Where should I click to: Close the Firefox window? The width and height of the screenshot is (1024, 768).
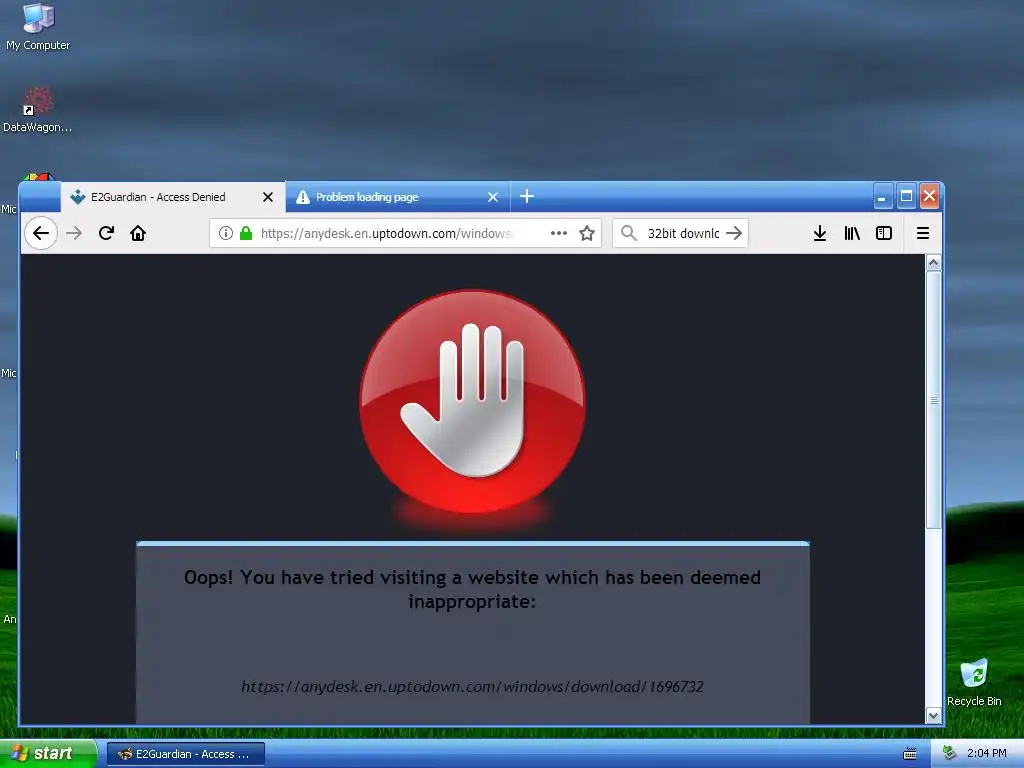[929, 197]
